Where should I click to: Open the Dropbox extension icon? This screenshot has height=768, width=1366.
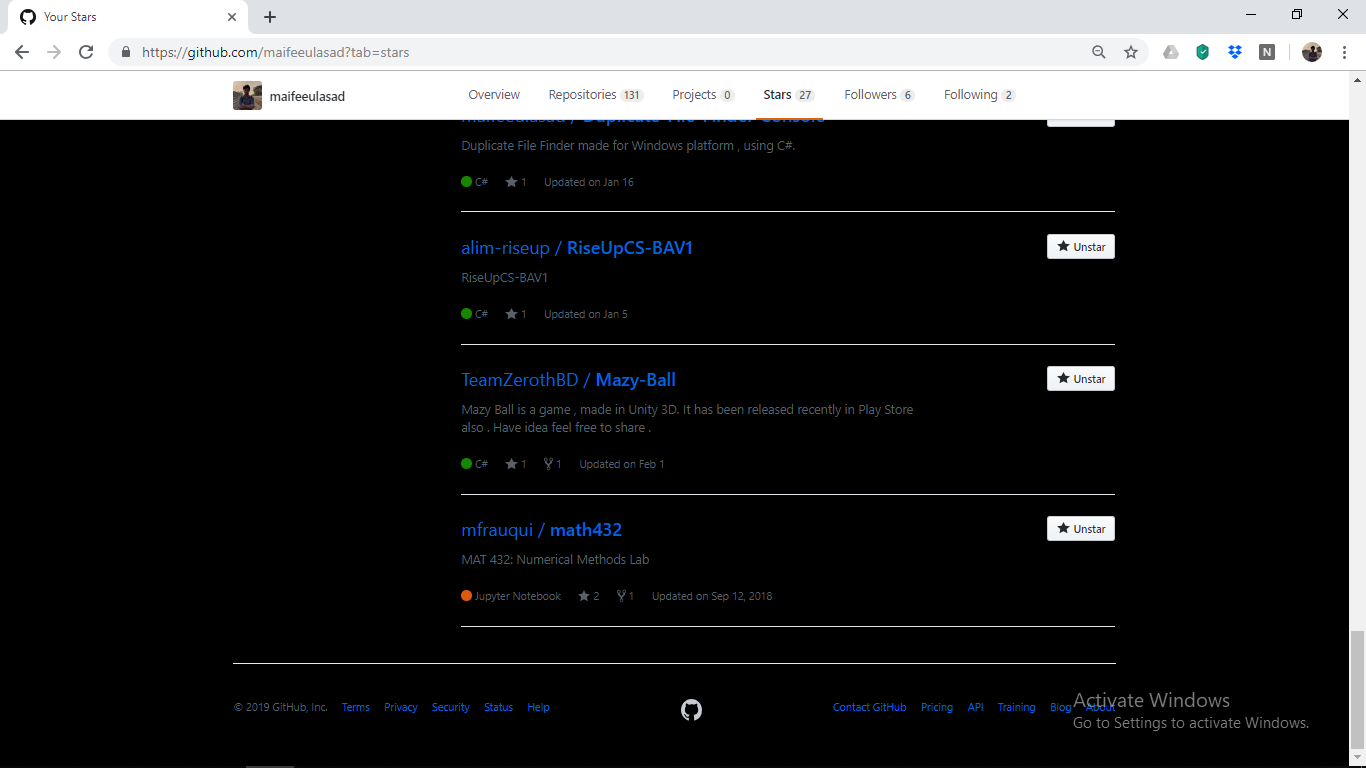(x=1235, y=52)
